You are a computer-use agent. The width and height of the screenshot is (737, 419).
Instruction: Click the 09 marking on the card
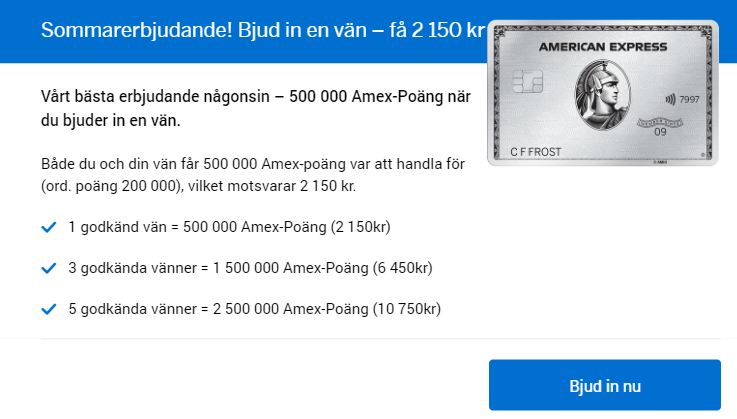pyautogui.click(x=660, y=131)
